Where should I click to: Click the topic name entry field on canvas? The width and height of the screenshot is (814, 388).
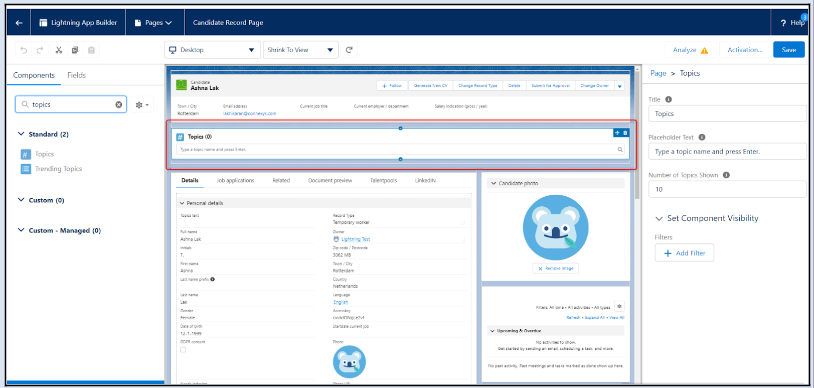[x=400, y=149]
